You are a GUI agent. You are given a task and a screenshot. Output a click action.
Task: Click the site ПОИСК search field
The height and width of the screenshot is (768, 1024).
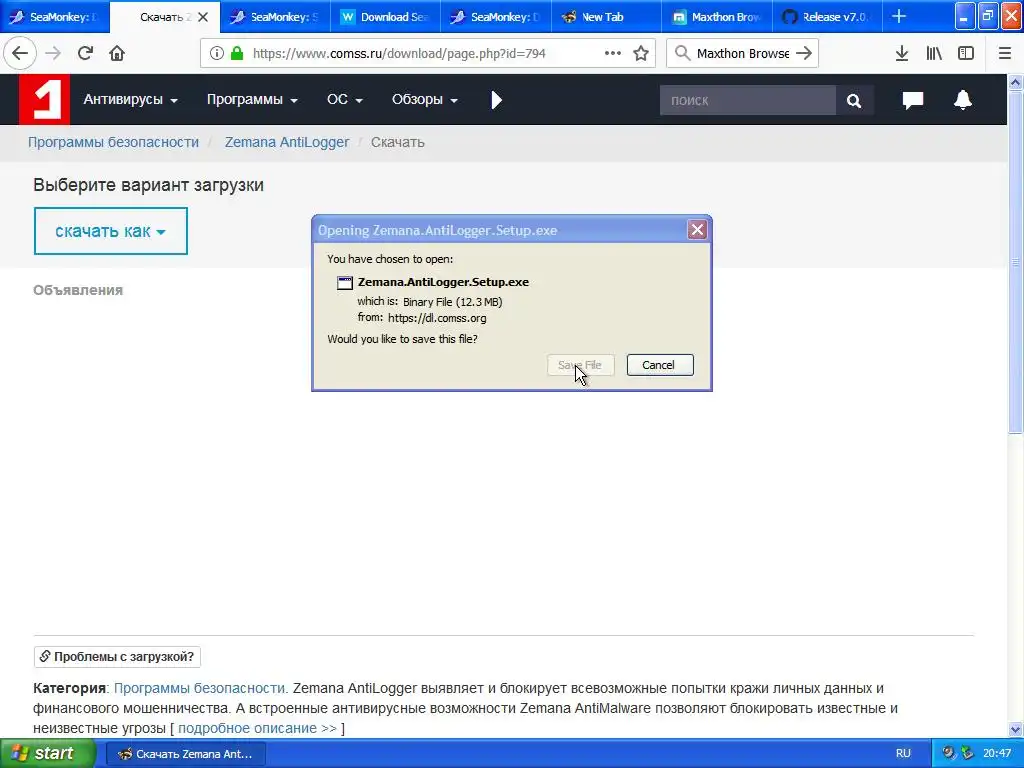(x=748, y=101)
